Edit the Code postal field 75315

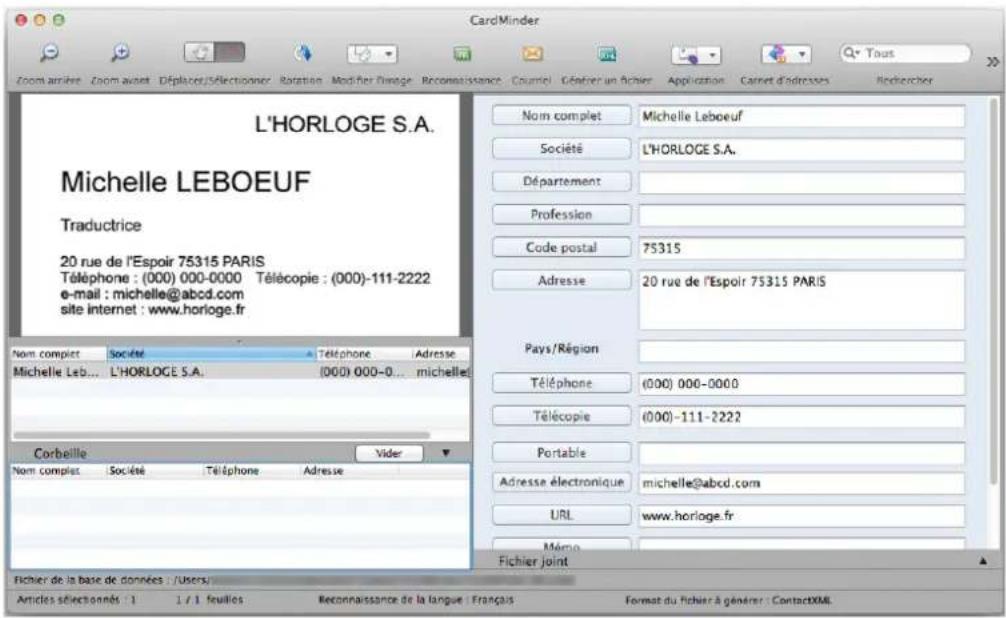(x=801, y=248)
